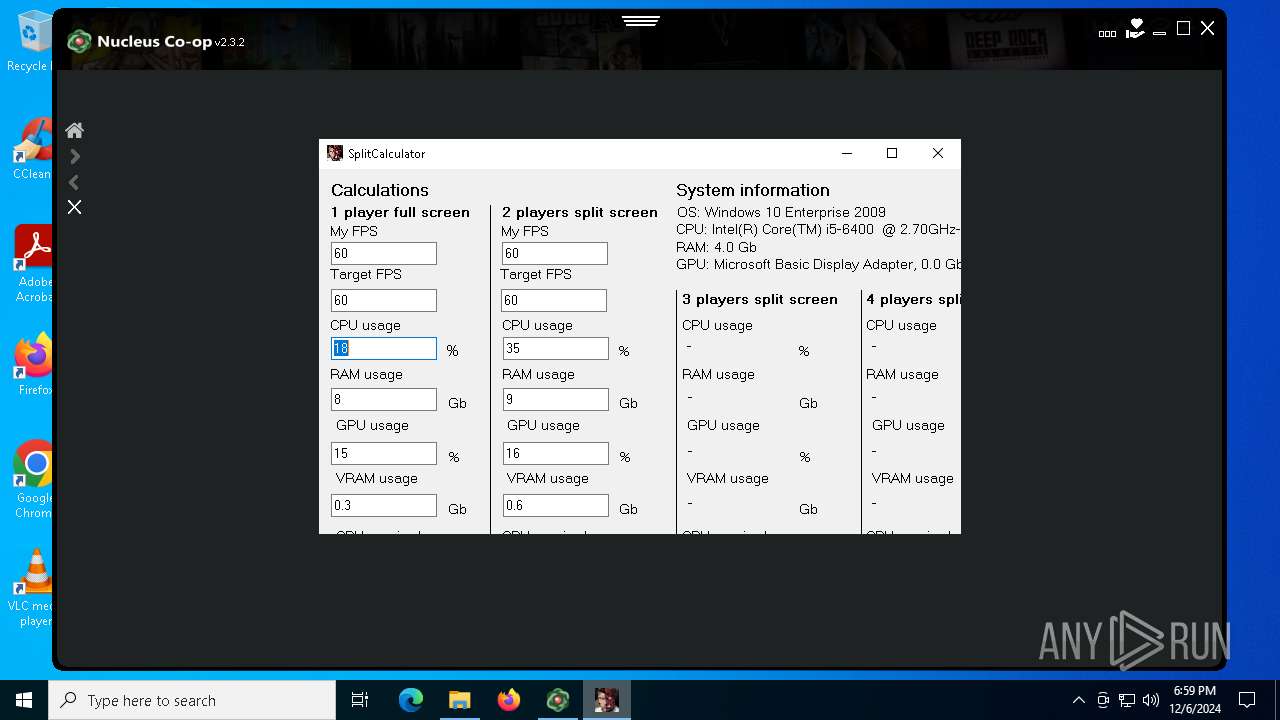Click 3 players CPU usage label

717,325
